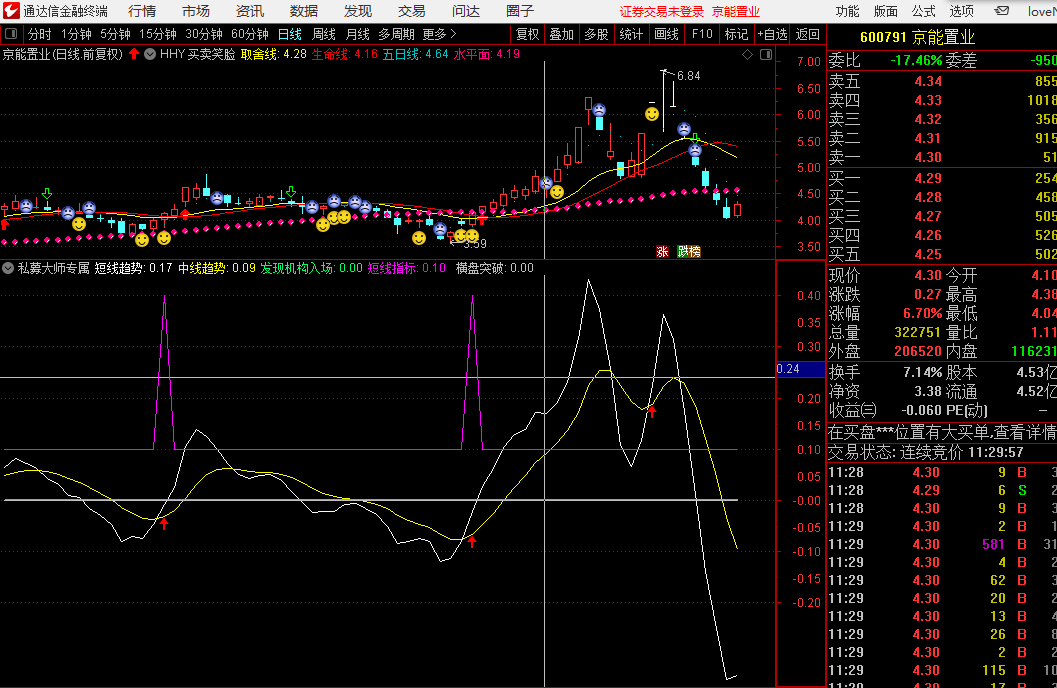The image size is (1057, 688).
Task: Click the green 跌榜 tag under the price chart
Action: tap(689, 251)
